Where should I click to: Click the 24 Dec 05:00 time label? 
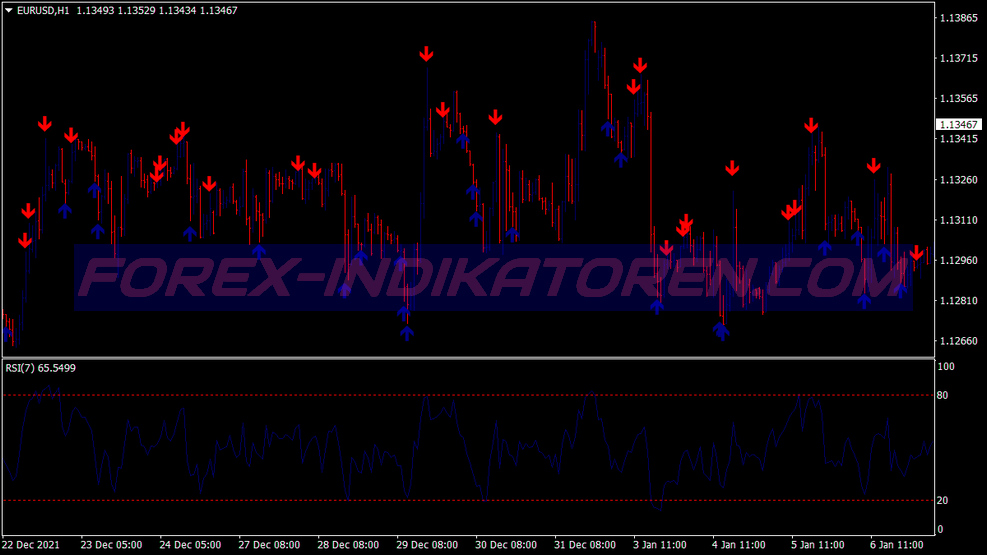click(x=190, y=545)
